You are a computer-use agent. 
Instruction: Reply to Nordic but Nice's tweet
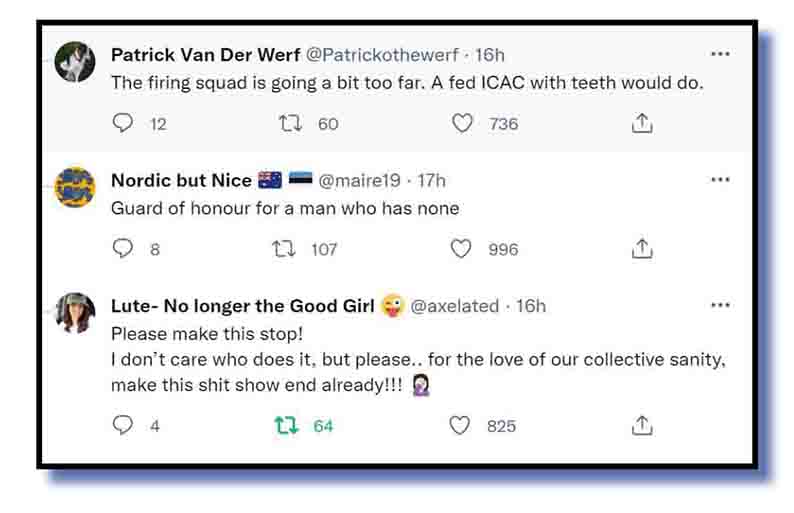[123, 249]
